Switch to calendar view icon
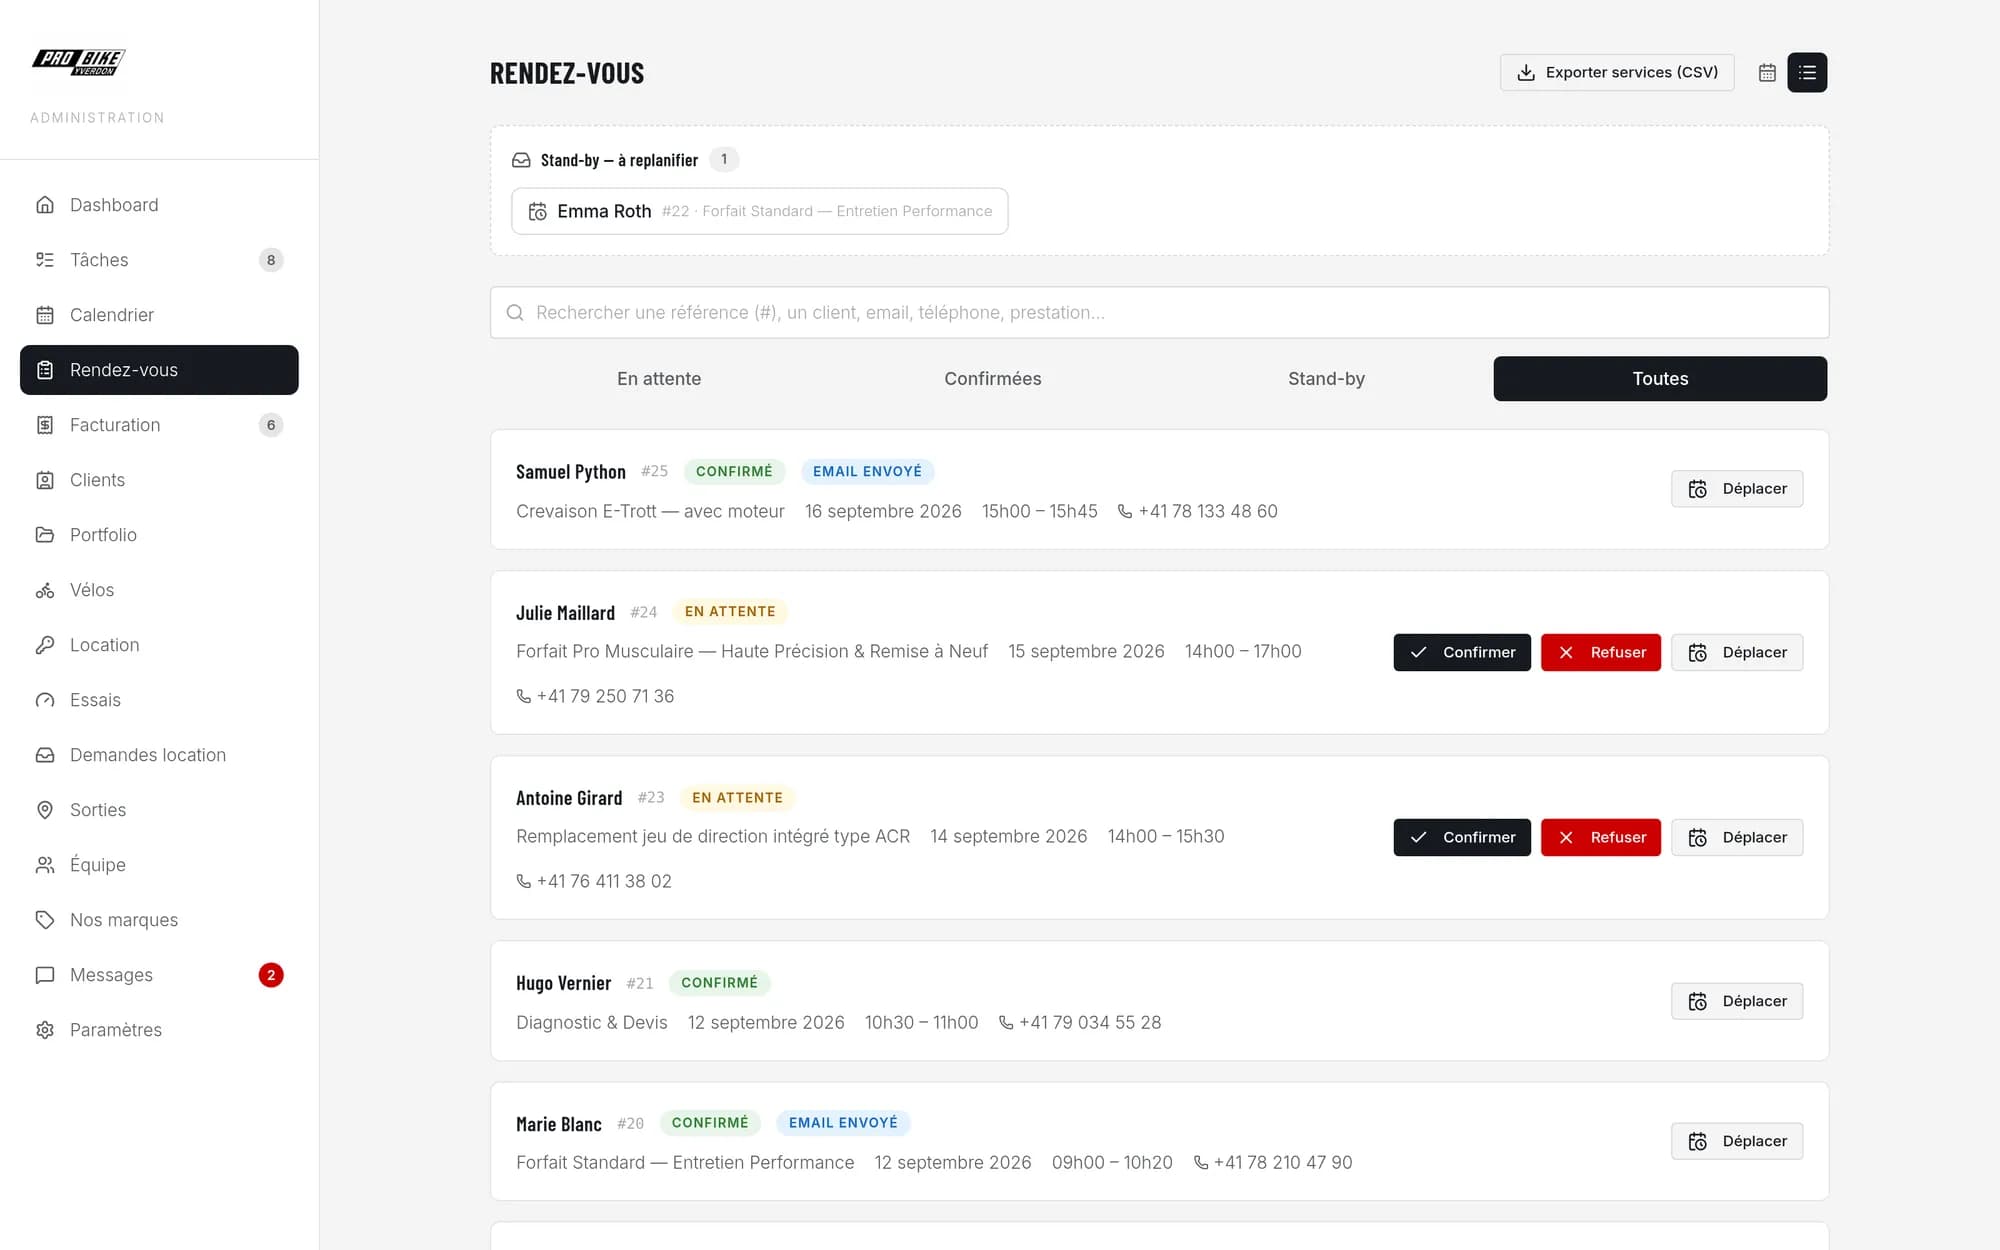2000x1250 pixels. pos(1767,72)
